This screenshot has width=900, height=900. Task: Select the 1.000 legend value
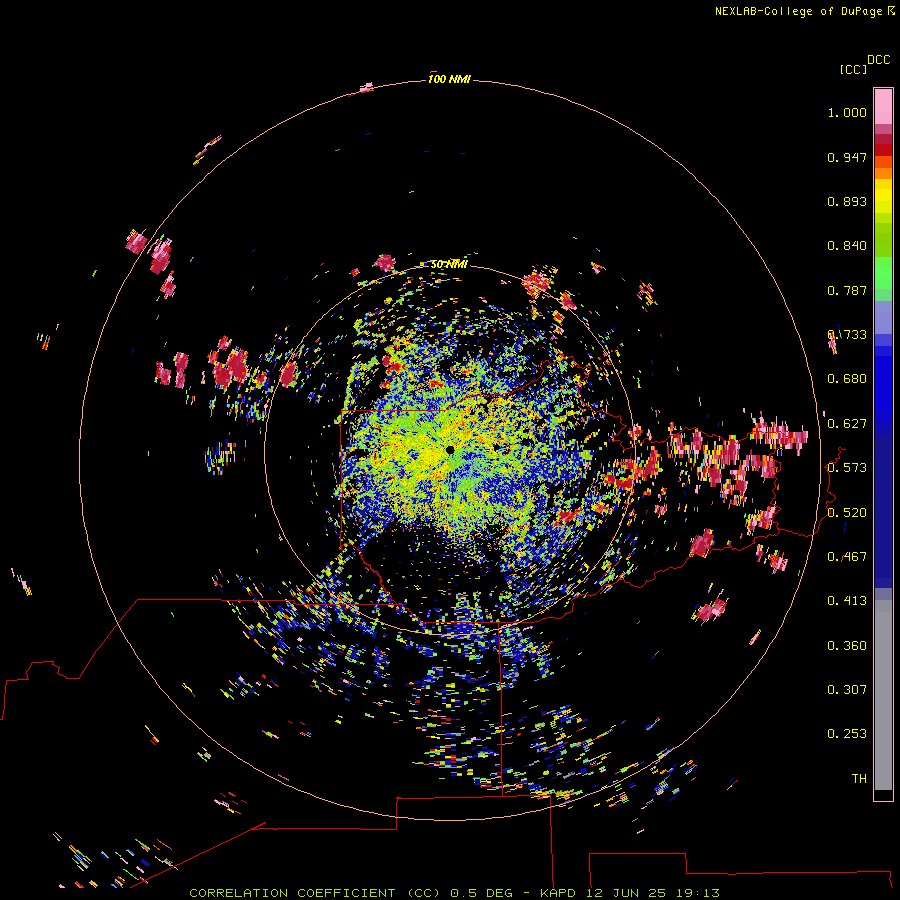pos(847,112)
